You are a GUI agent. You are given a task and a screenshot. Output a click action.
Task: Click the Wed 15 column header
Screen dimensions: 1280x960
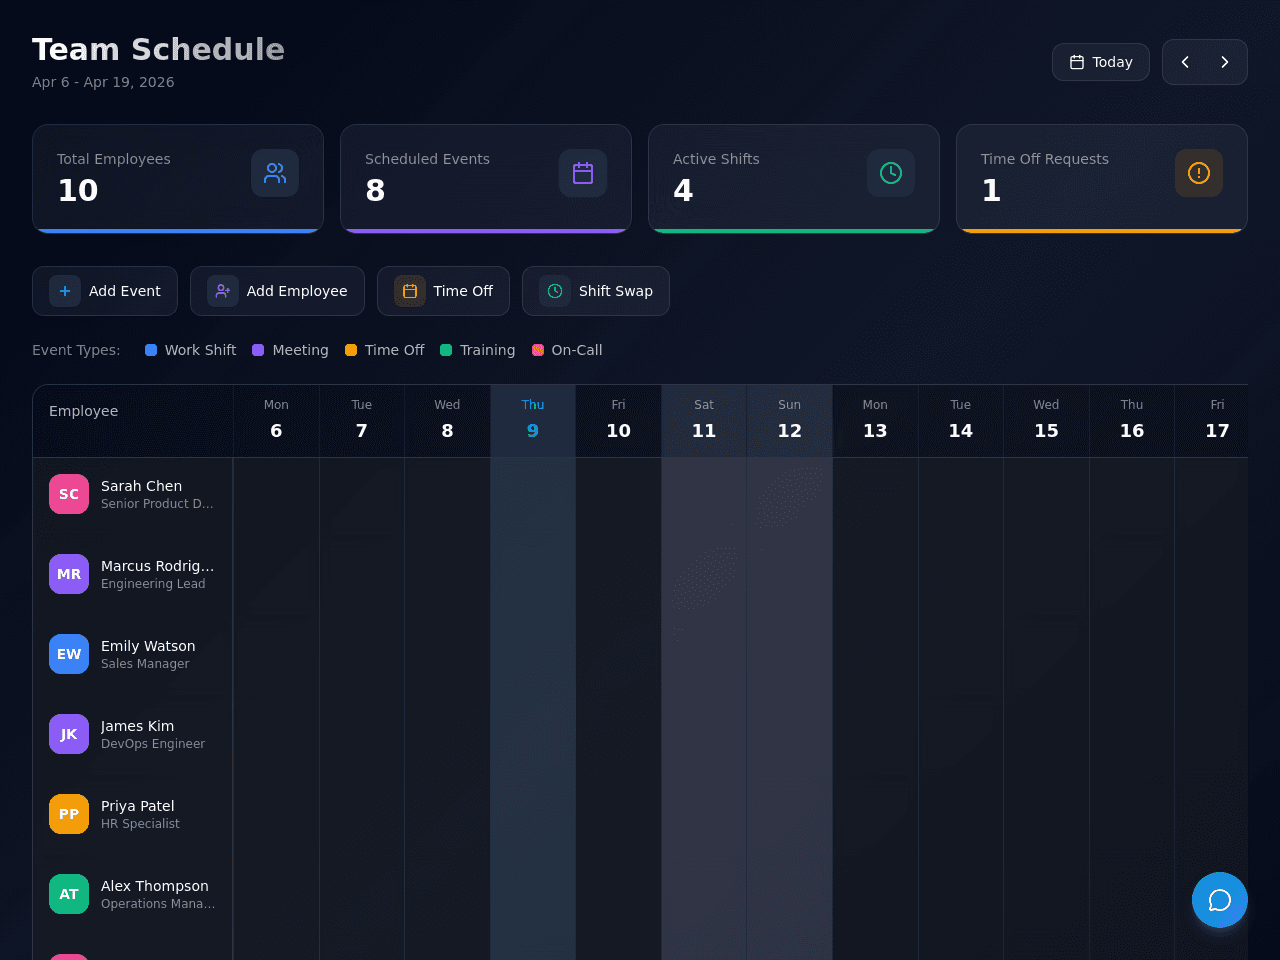click(1046, 421)
